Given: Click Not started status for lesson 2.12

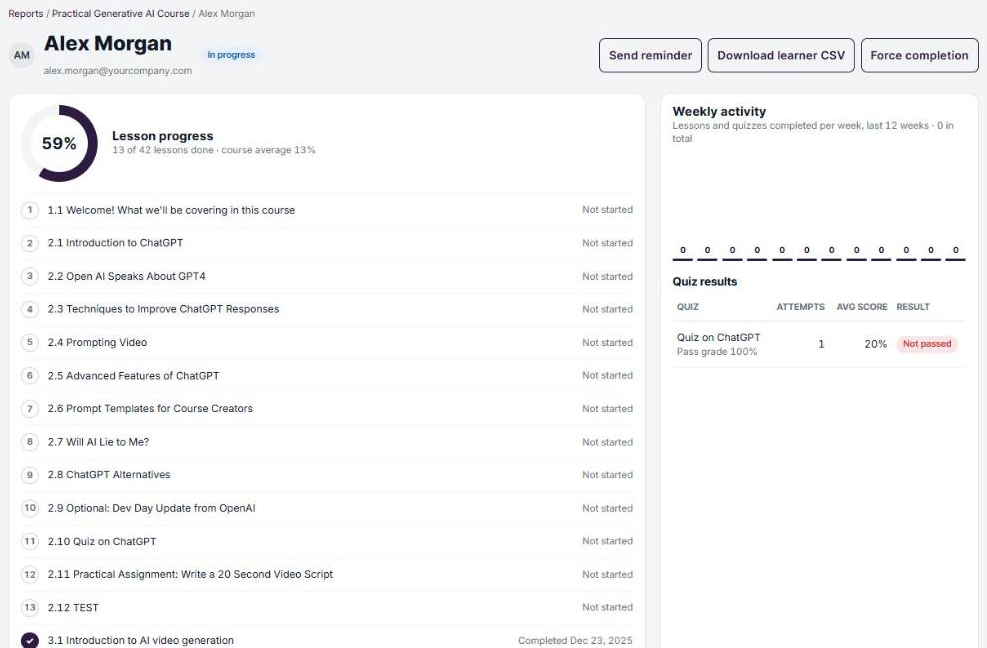Looking at the screenshot, I should 607,607.
